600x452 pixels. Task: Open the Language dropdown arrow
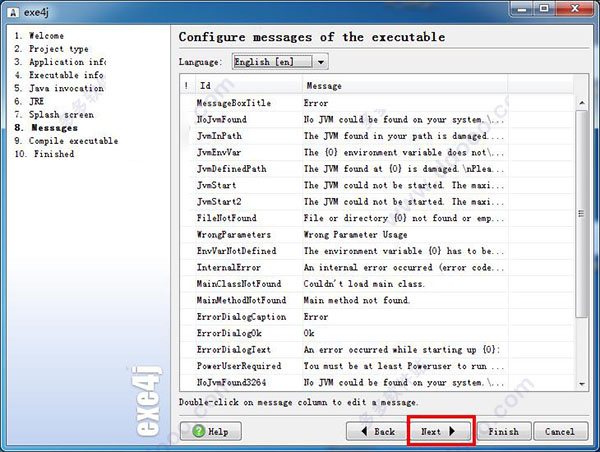click(x=321, y=62)
